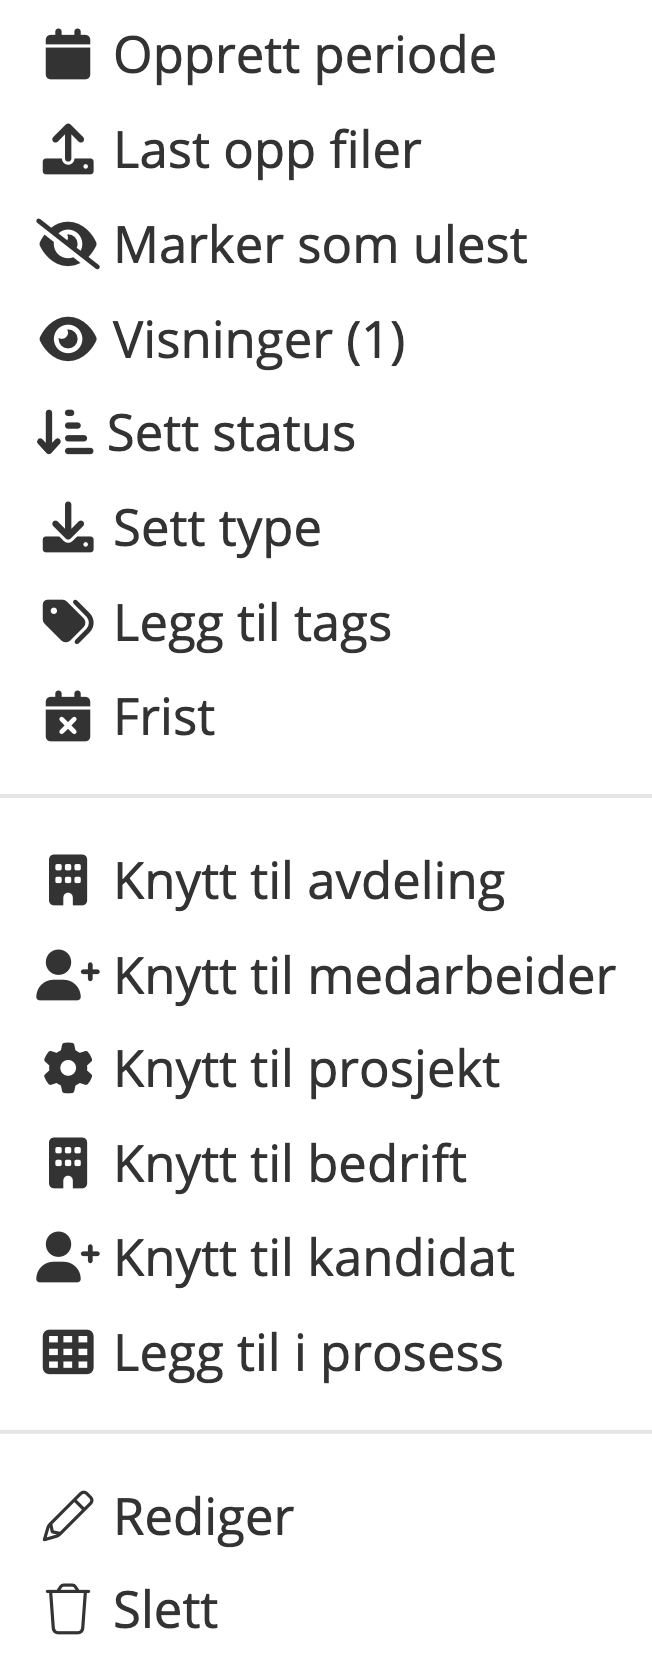Click the pencil icon beside Rediger
This screenshot has width=652, height=1658.
68,1516
